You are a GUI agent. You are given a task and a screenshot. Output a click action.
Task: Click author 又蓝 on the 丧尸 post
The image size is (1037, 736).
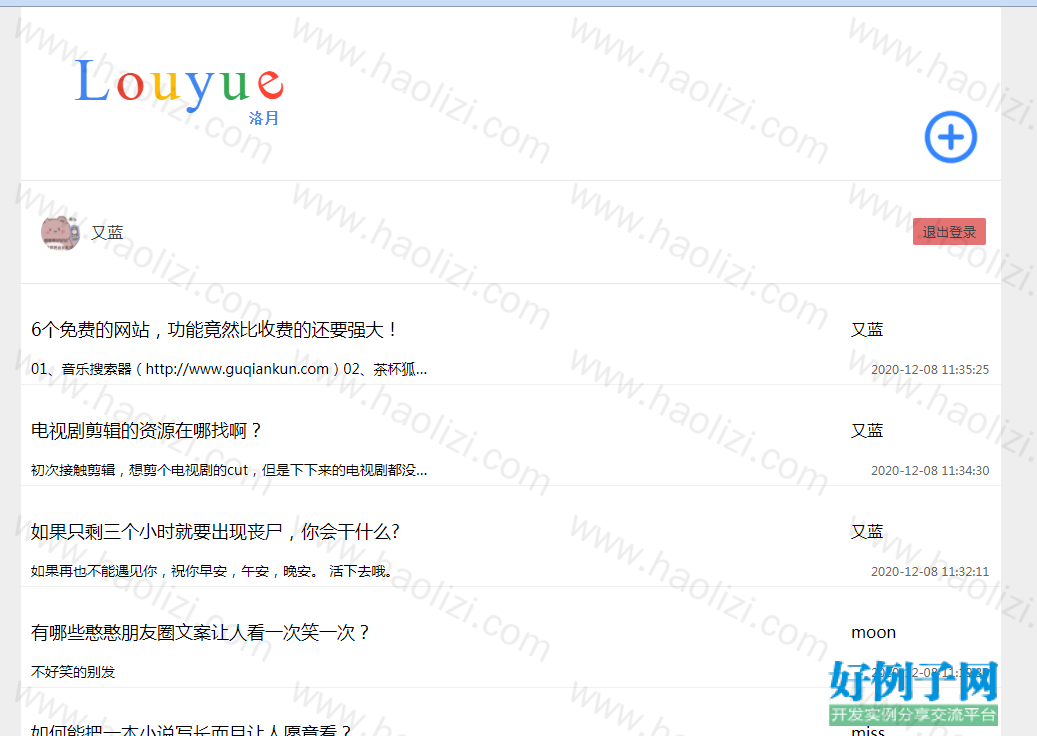point(867,532)
